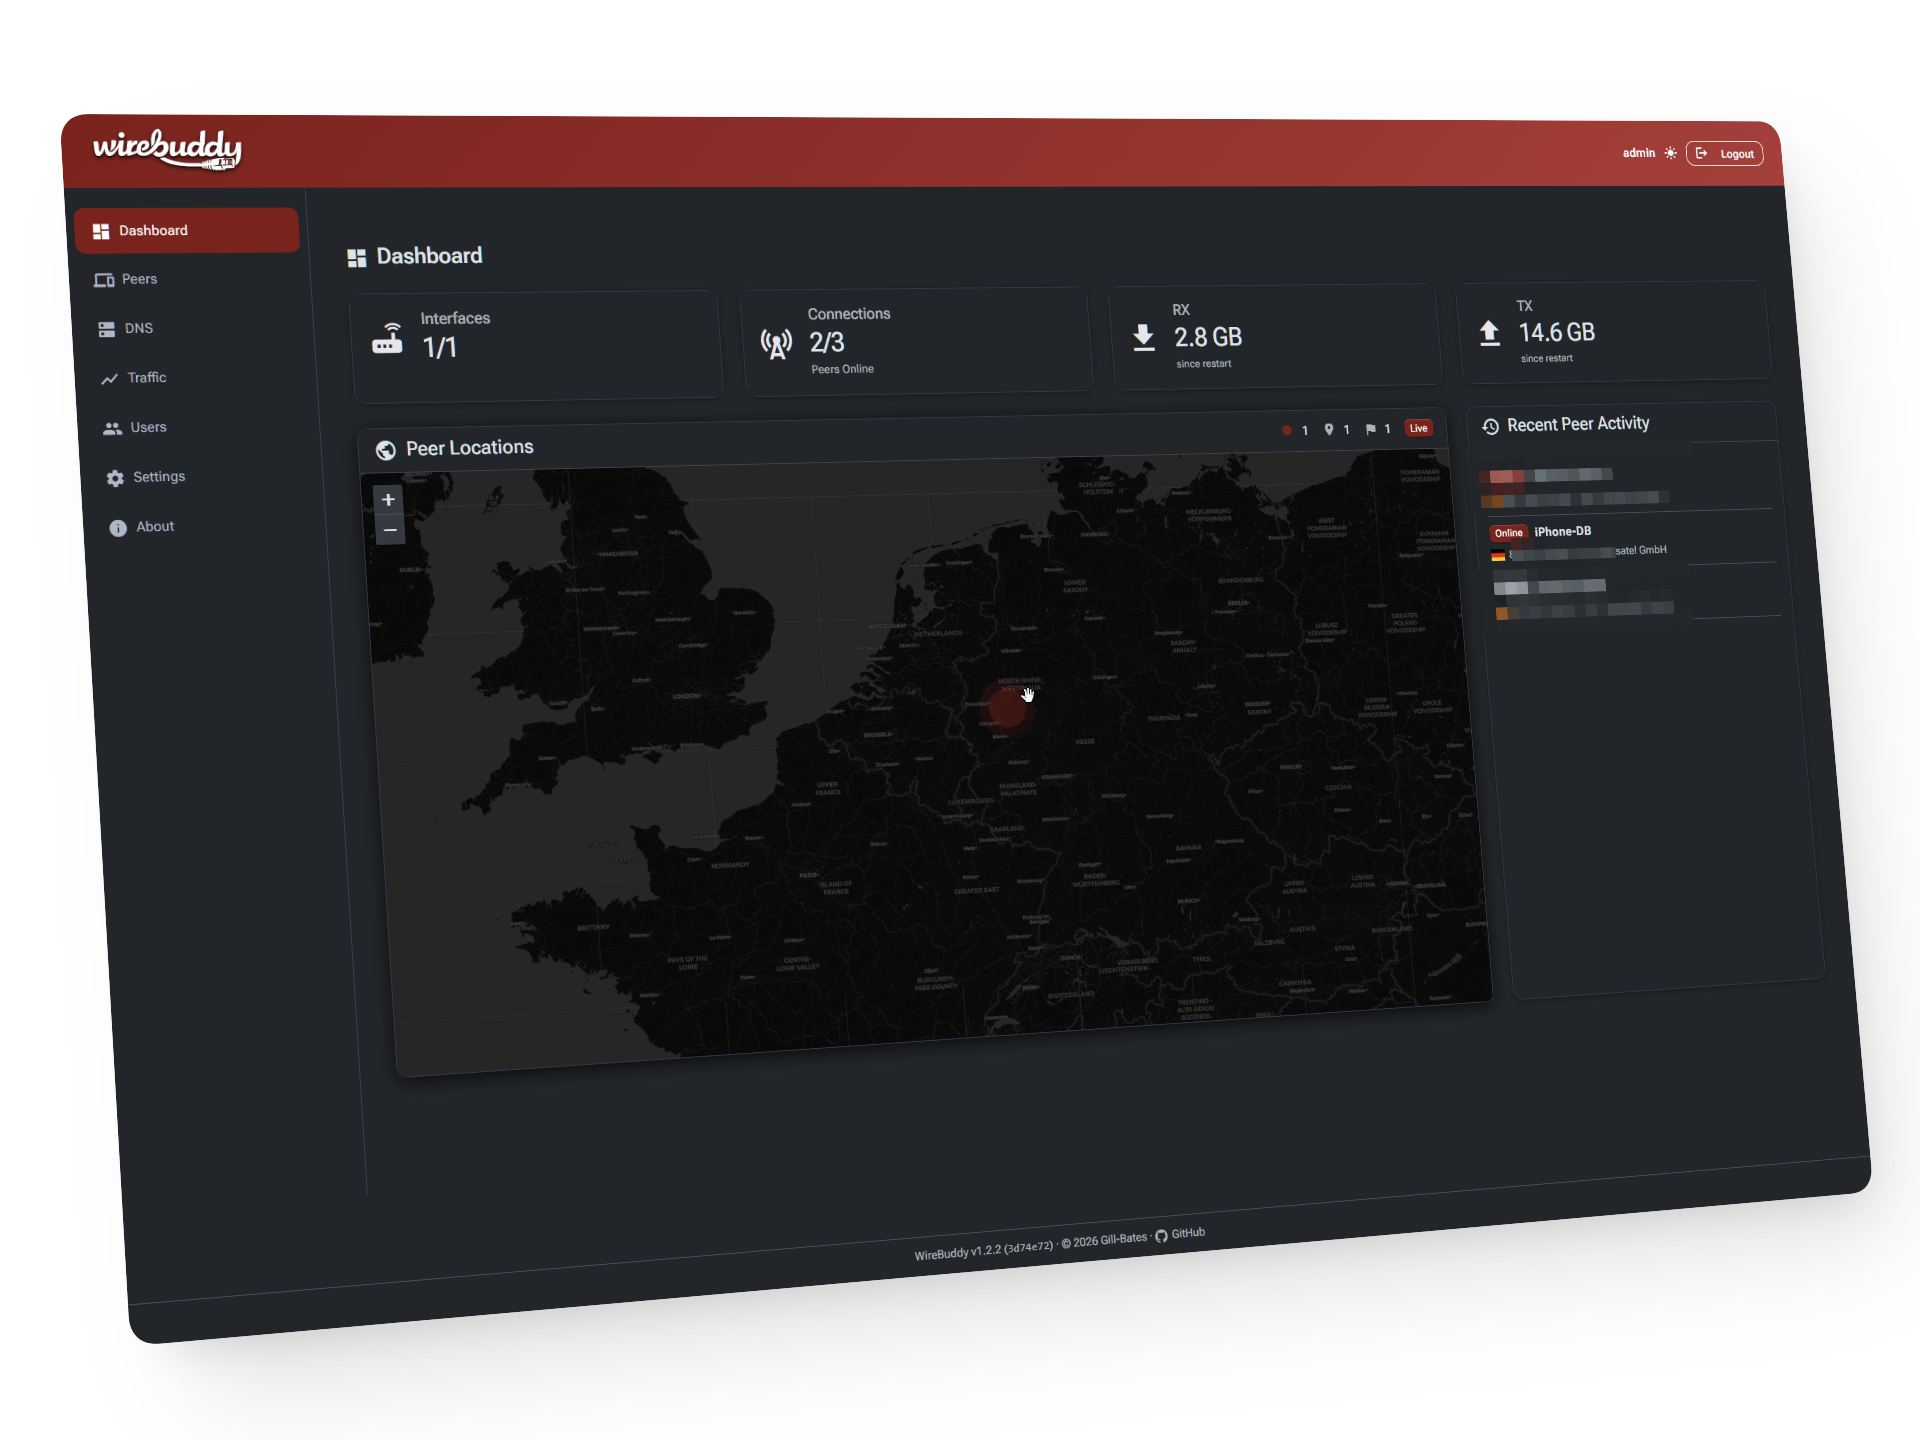The width and height of the screenshot is (1920, 1440).
Task: View the About page
Action: [155, 526]
